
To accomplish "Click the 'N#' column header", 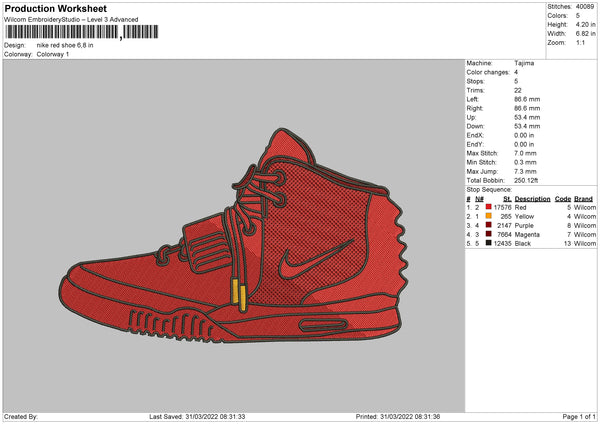I will [x=479, y=199].
